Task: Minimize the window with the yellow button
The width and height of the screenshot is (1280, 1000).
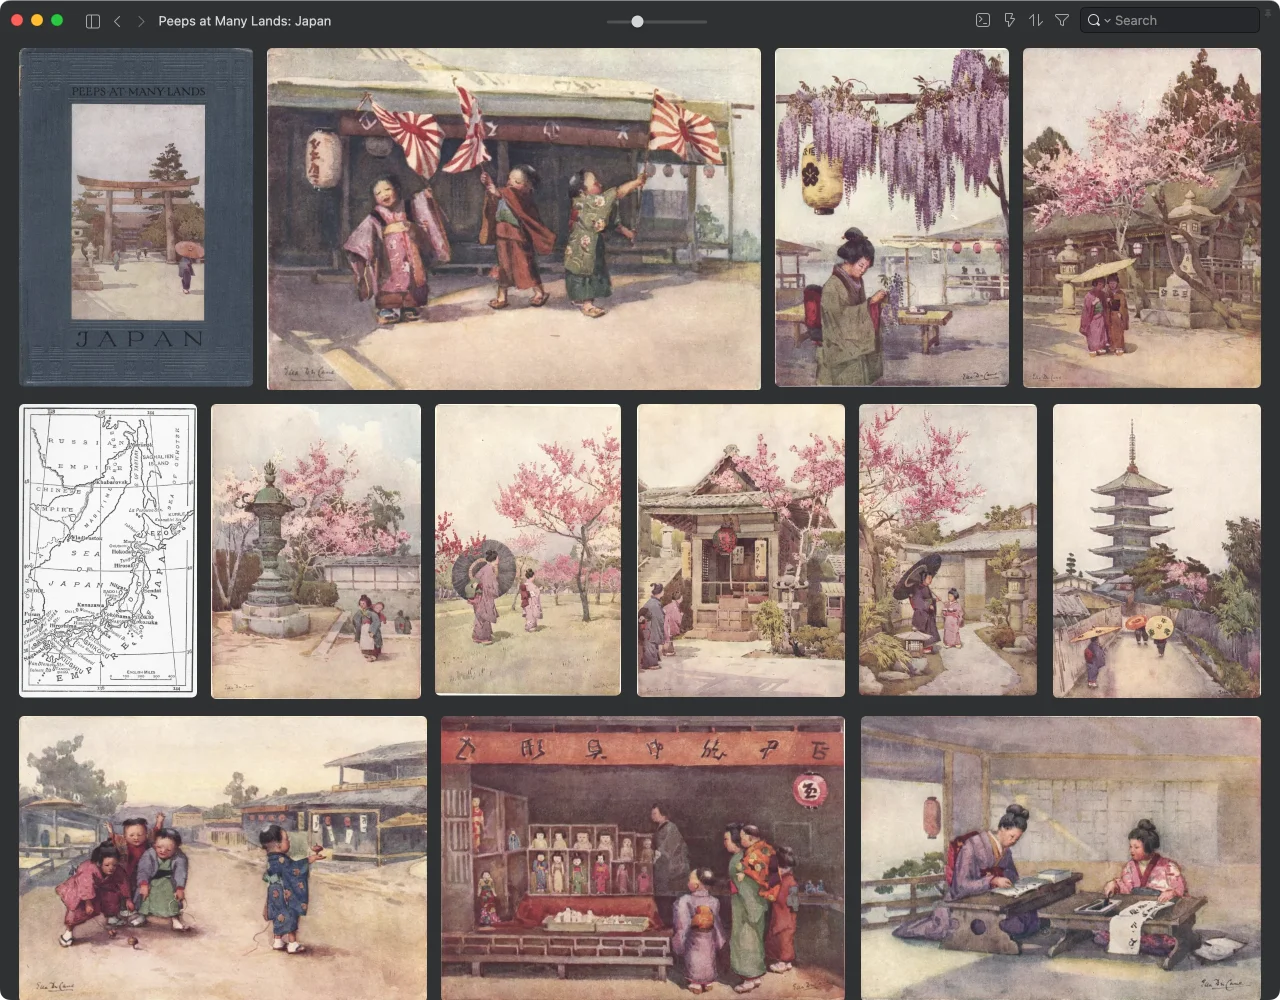Action: pos(37,20)
